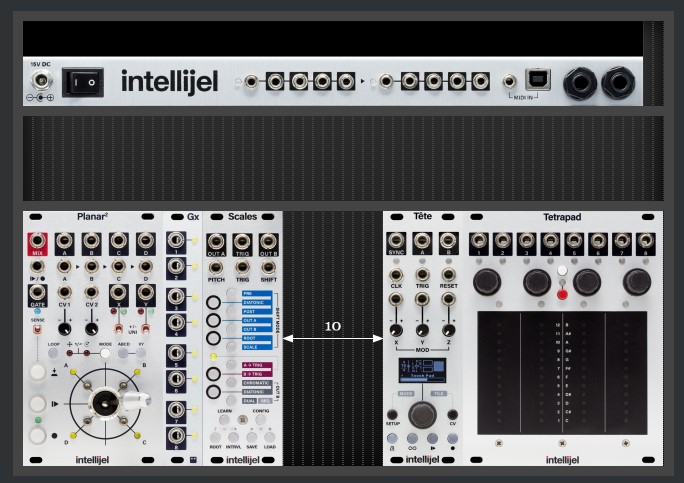This screenshot has height=483, width=684.
Task: Click the LEARN button on Scales
Action: [224, 420]
